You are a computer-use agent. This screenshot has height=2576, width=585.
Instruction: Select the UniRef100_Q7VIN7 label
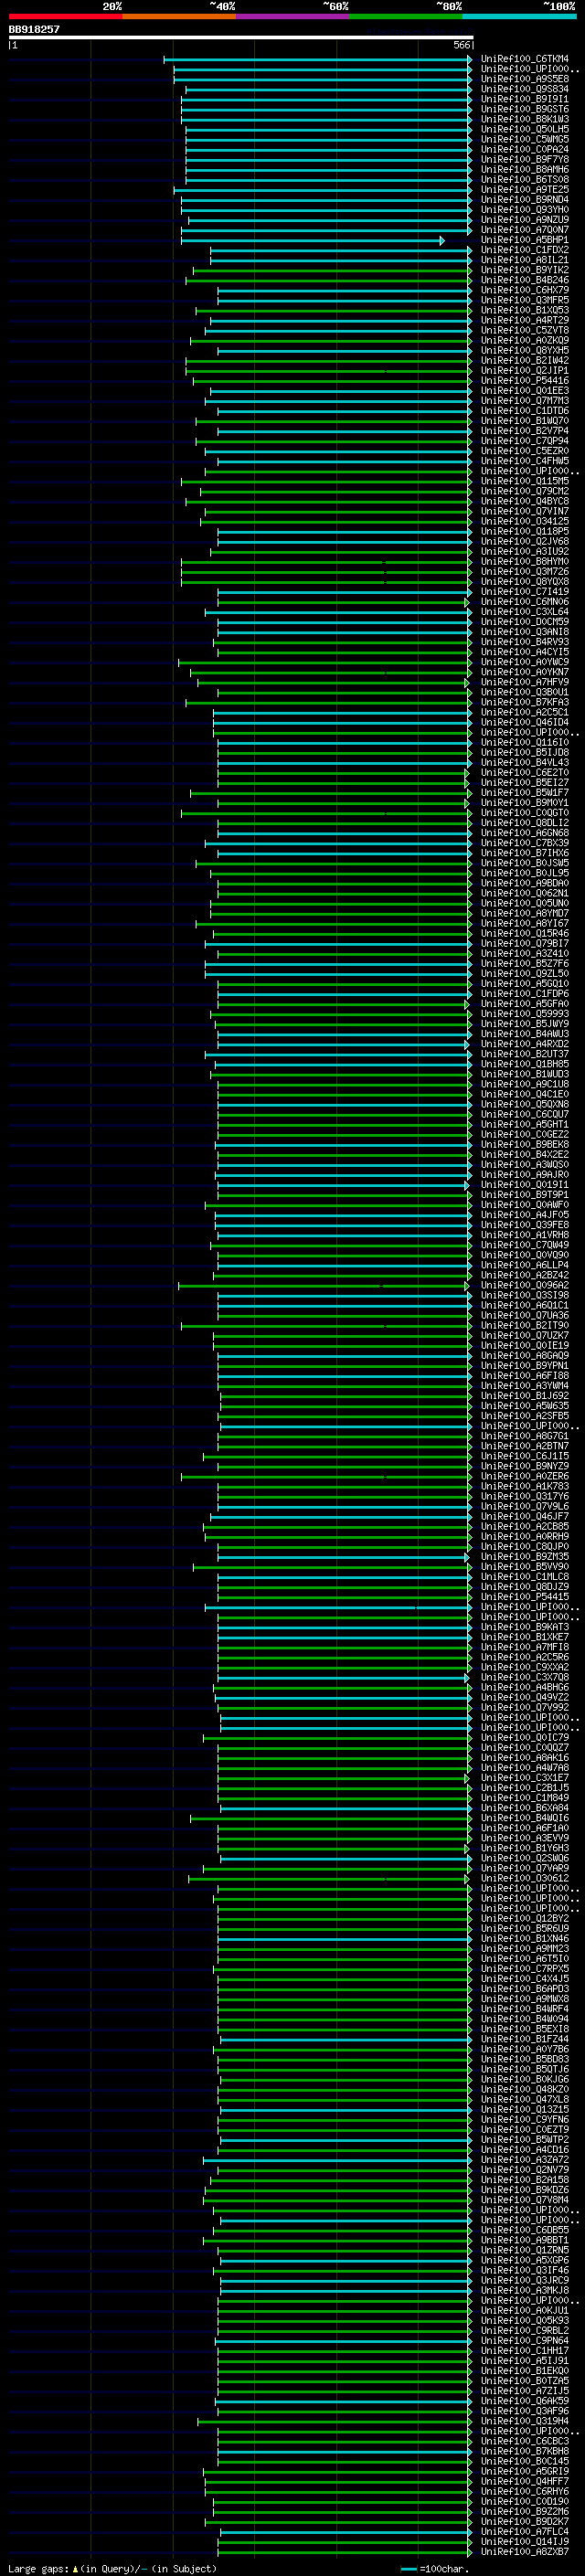tap(525, 511)
